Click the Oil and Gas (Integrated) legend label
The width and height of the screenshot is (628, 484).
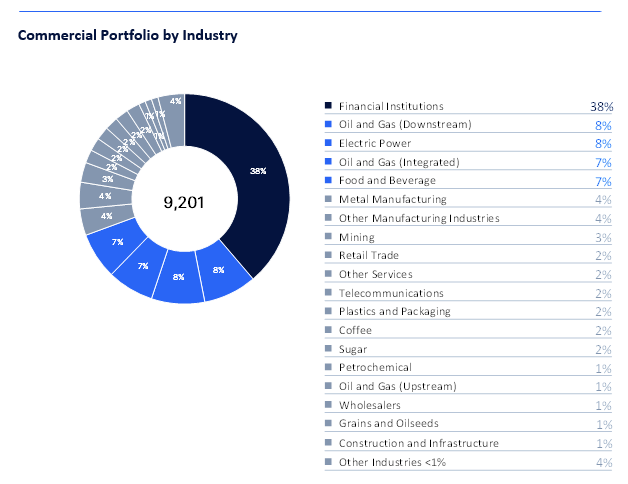tap(399, 162)
